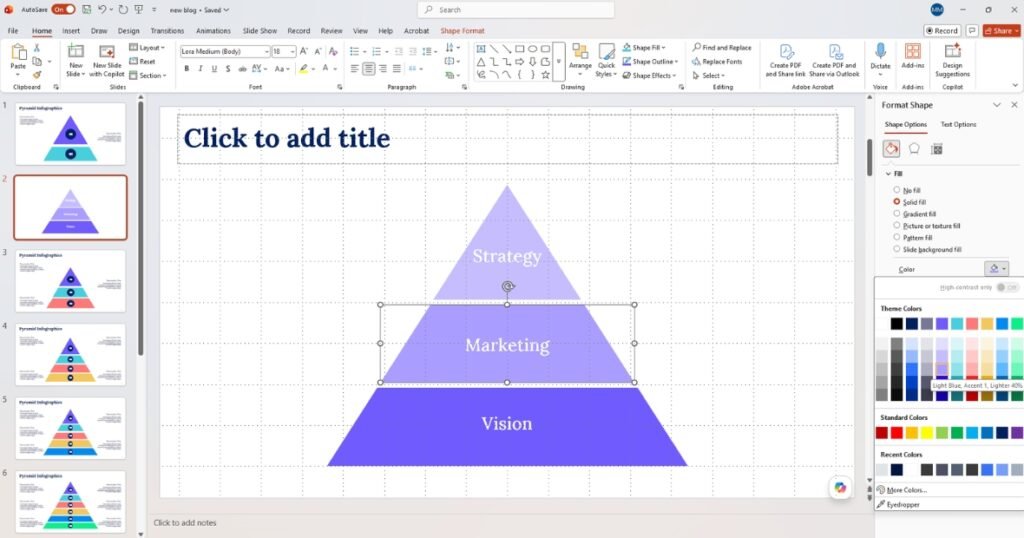Open the Size & Properties icon in Format Shape

936,149
